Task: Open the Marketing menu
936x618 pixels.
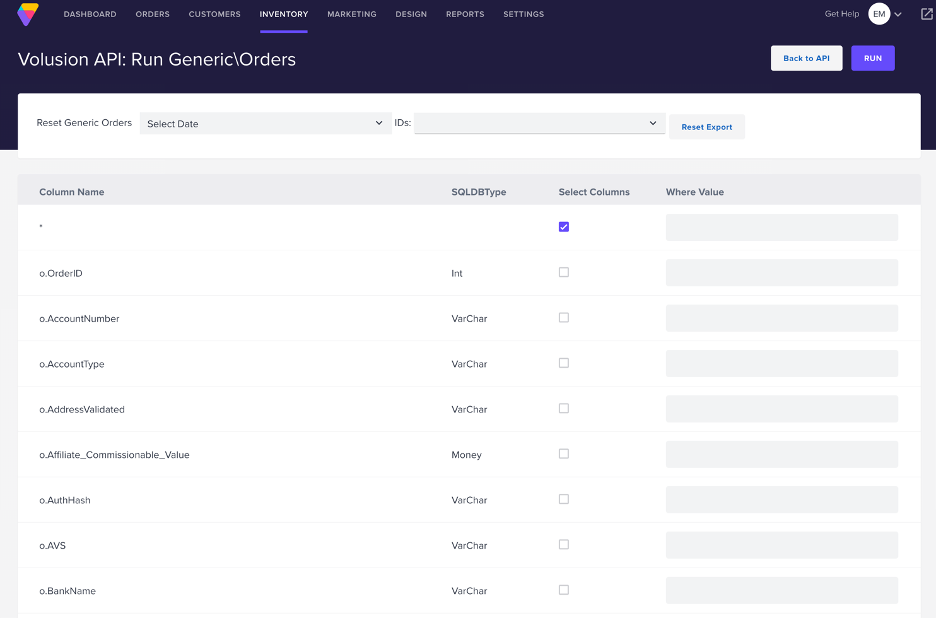Action: coord(352,14)
